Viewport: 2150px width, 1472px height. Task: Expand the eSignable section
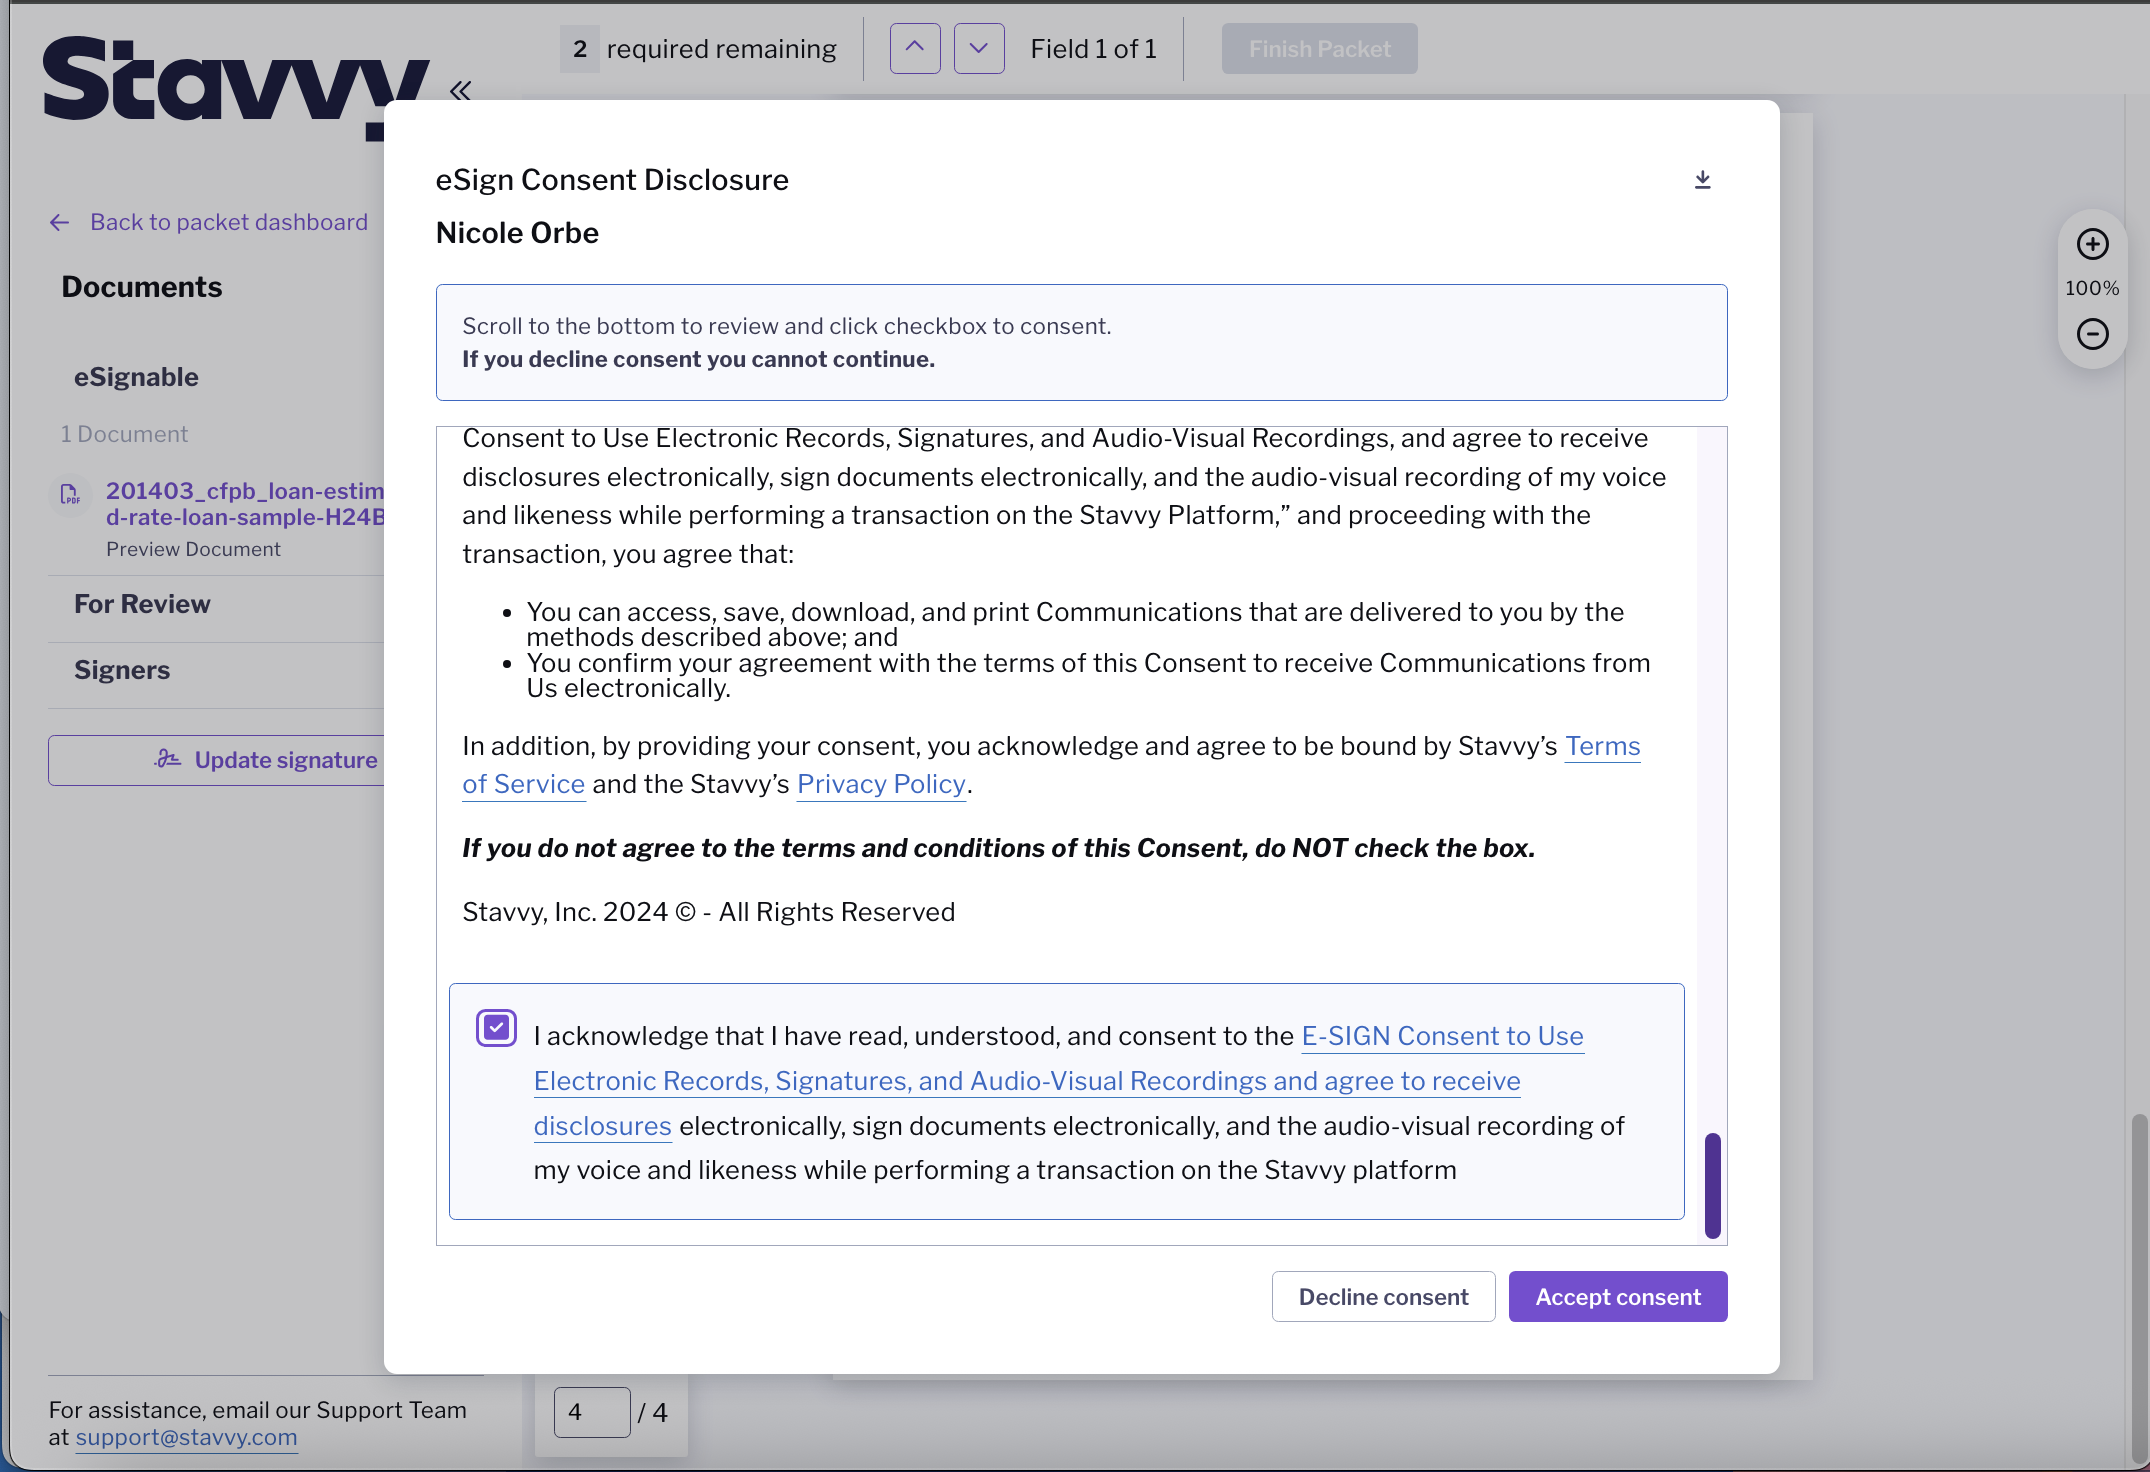pos(136,377)
